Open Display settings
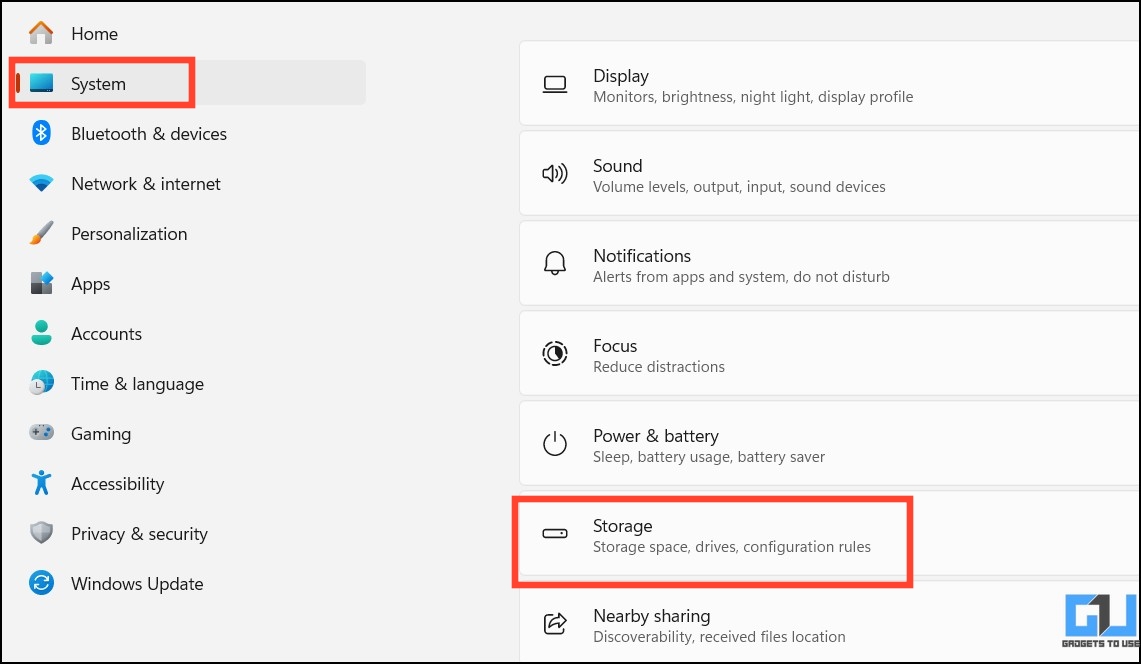 pyautogui.click(x=830, y=84)
